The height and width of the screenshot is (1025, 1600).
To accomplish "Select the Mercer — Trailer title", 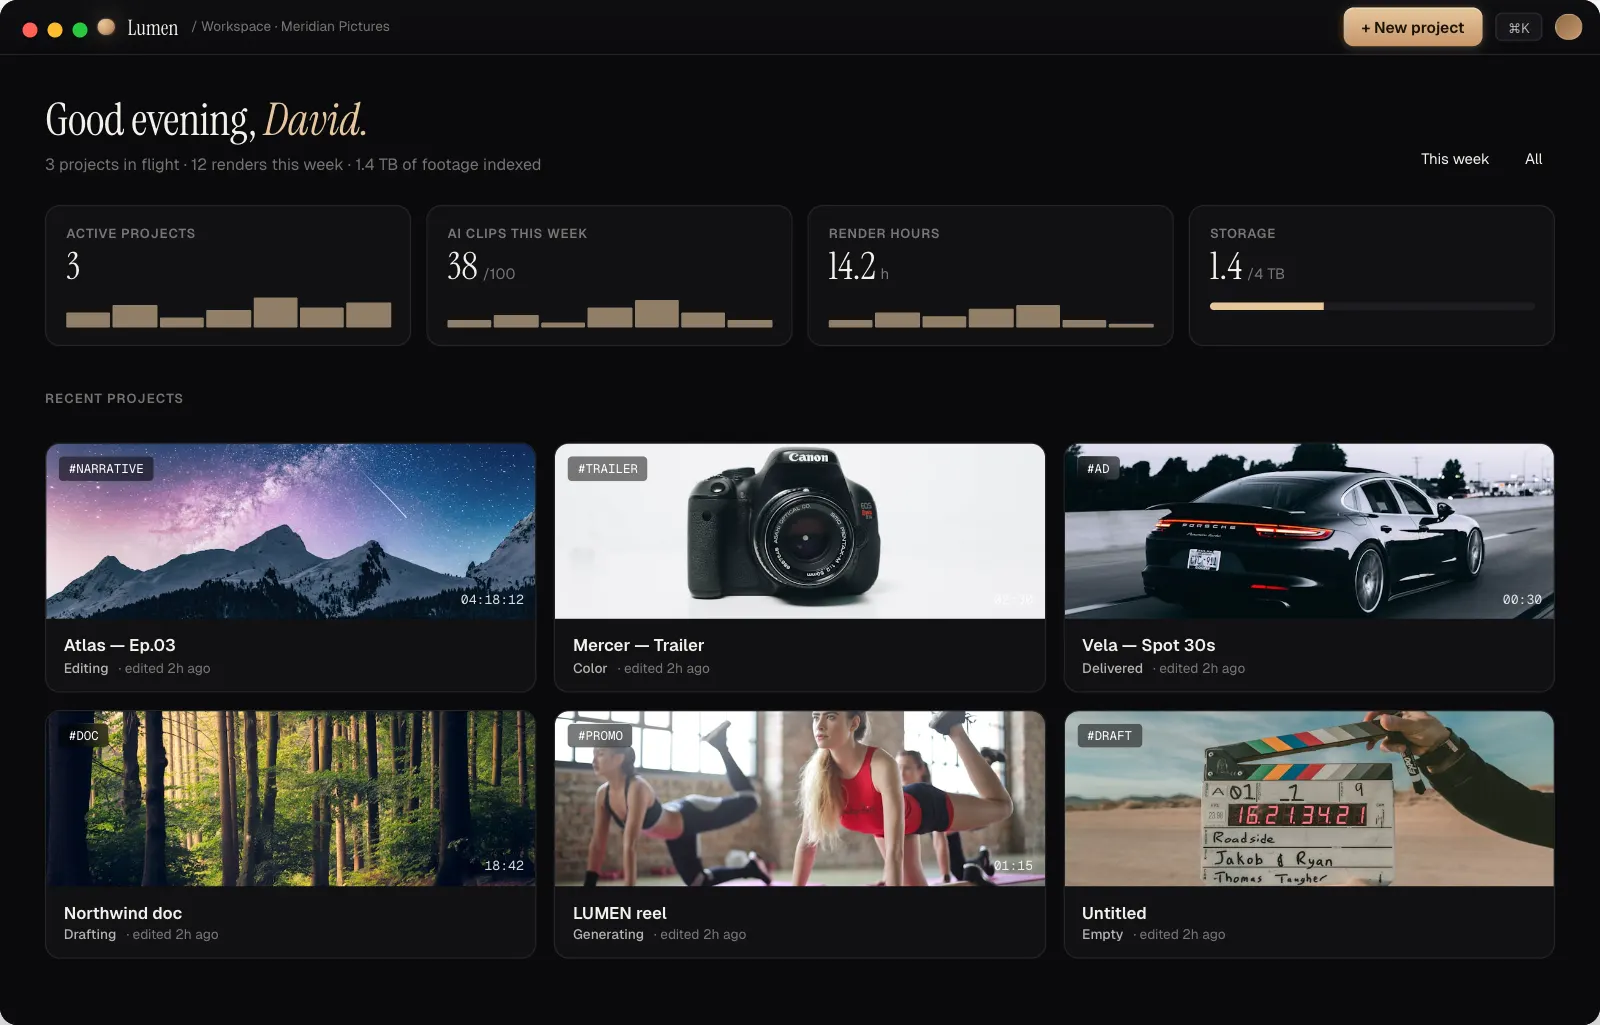I will click(638, 645).
